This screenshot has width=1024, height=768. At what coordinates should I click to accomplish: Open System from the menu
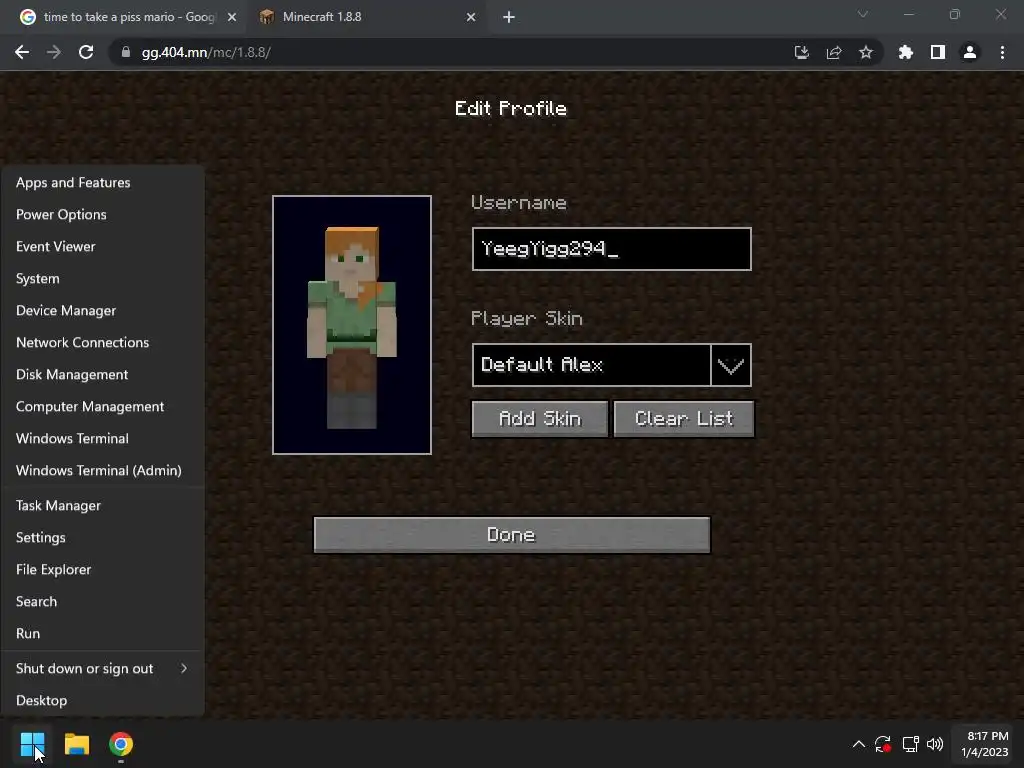tap(103, 278)
